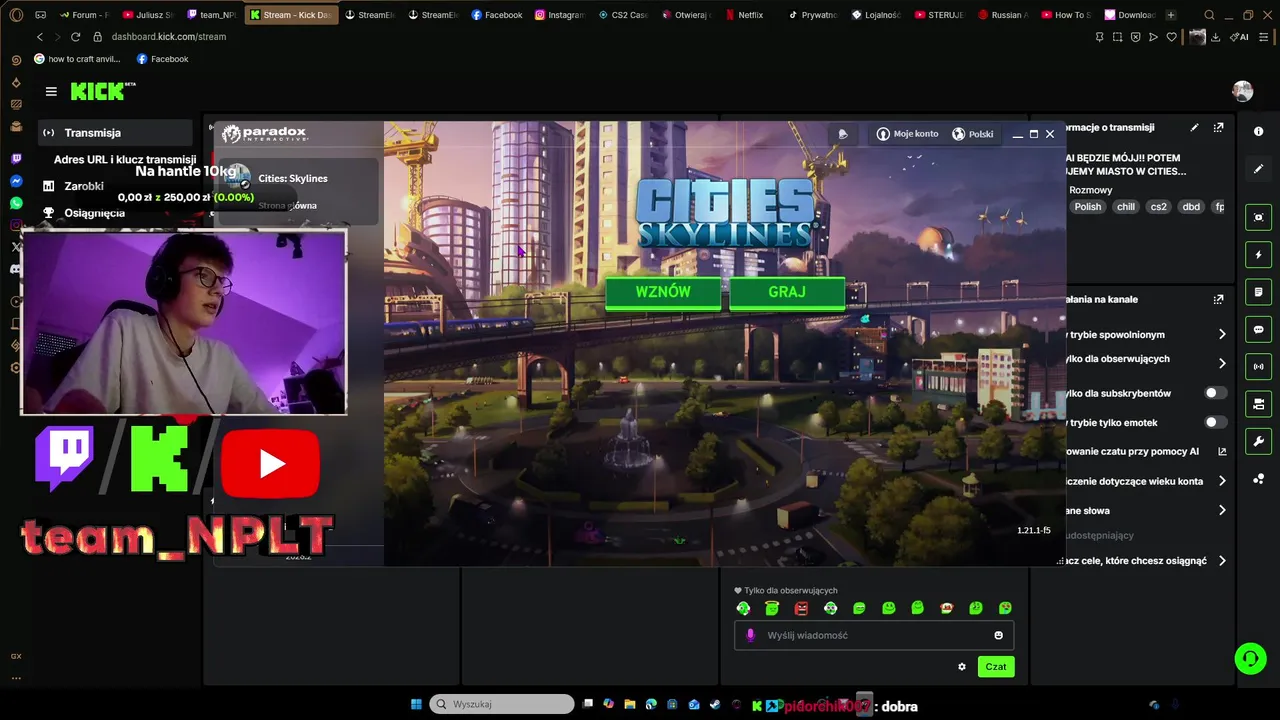
Task: Open Adres URL i klucz transmisji
Action: pos(125,159)
